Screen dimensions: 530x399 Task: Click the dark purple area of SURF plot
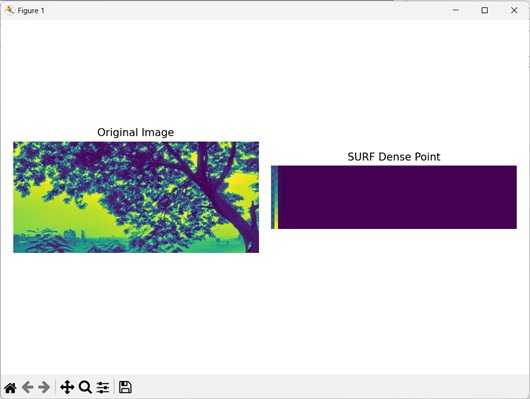coord(397,197)
